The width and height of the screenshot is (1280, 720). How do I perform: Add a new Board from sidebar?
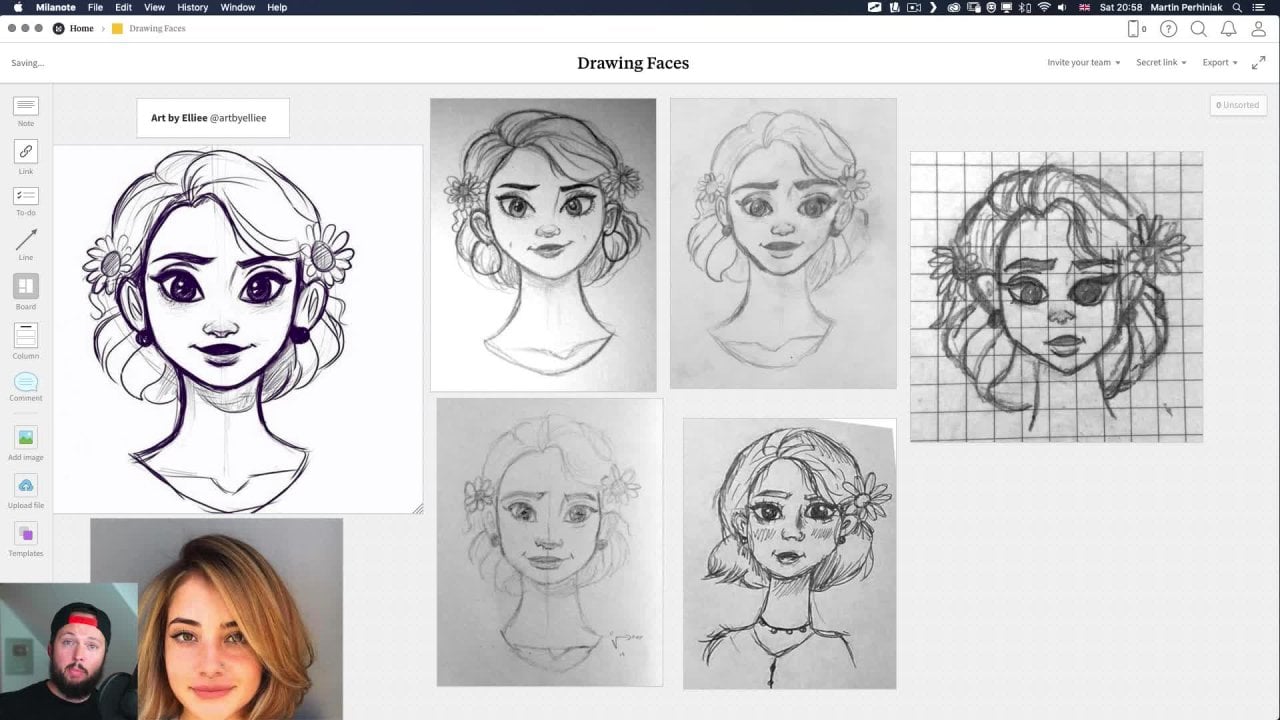[26, 286]
